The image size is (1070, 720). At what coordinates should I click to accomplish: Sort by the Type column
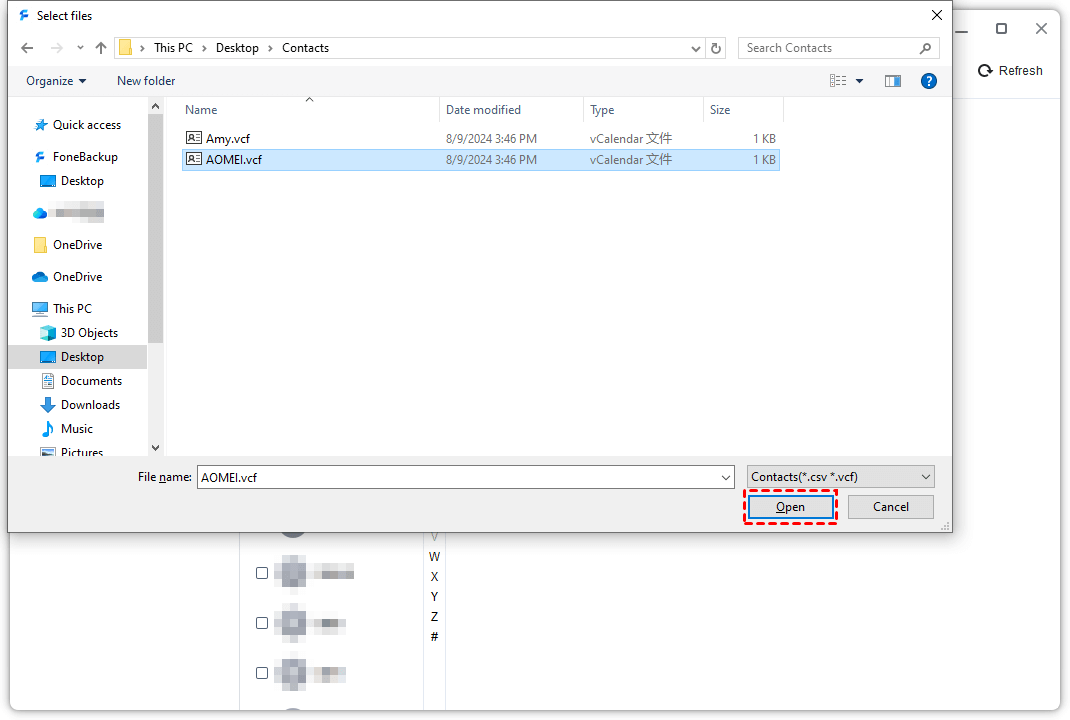pos(603,109)
